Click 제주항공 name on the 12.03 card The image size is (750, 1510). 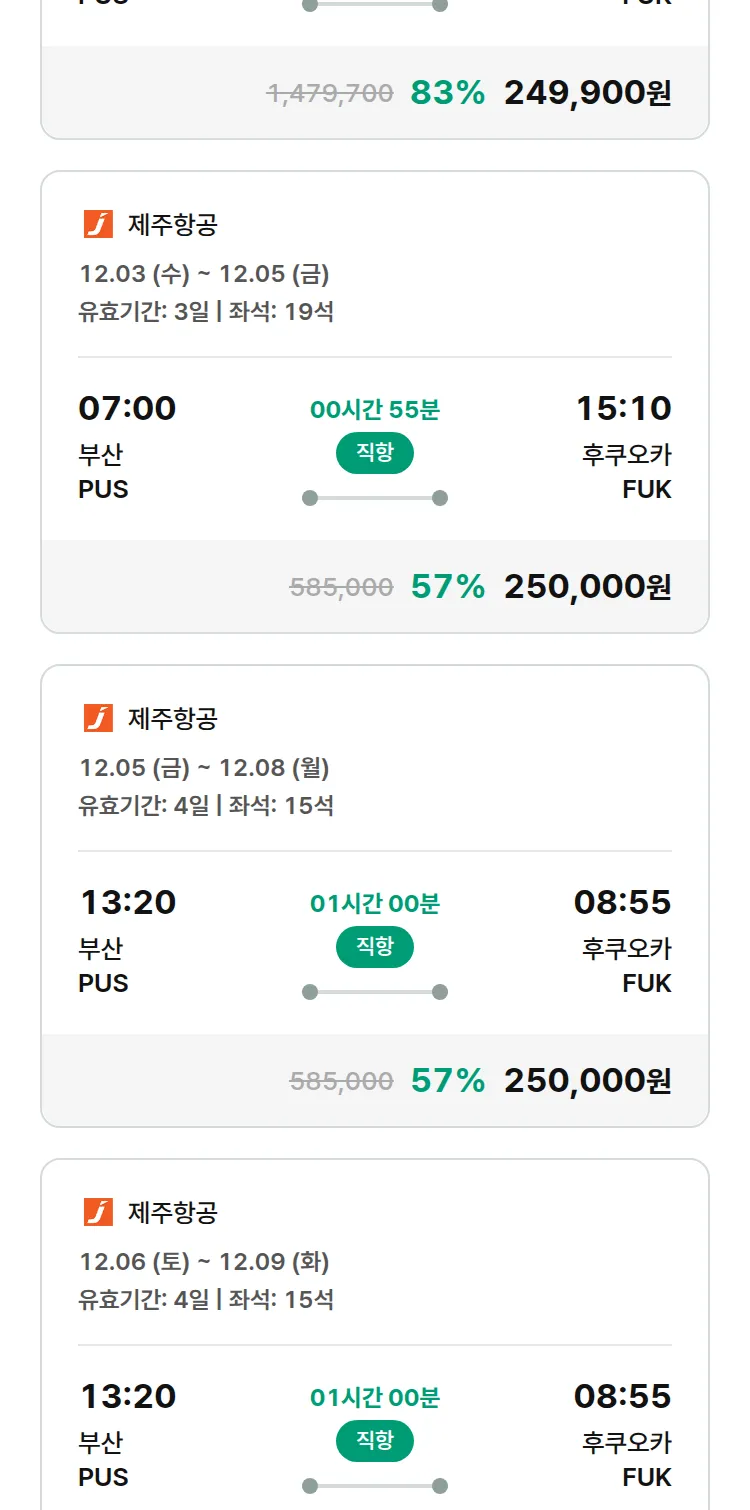[172, 225]
